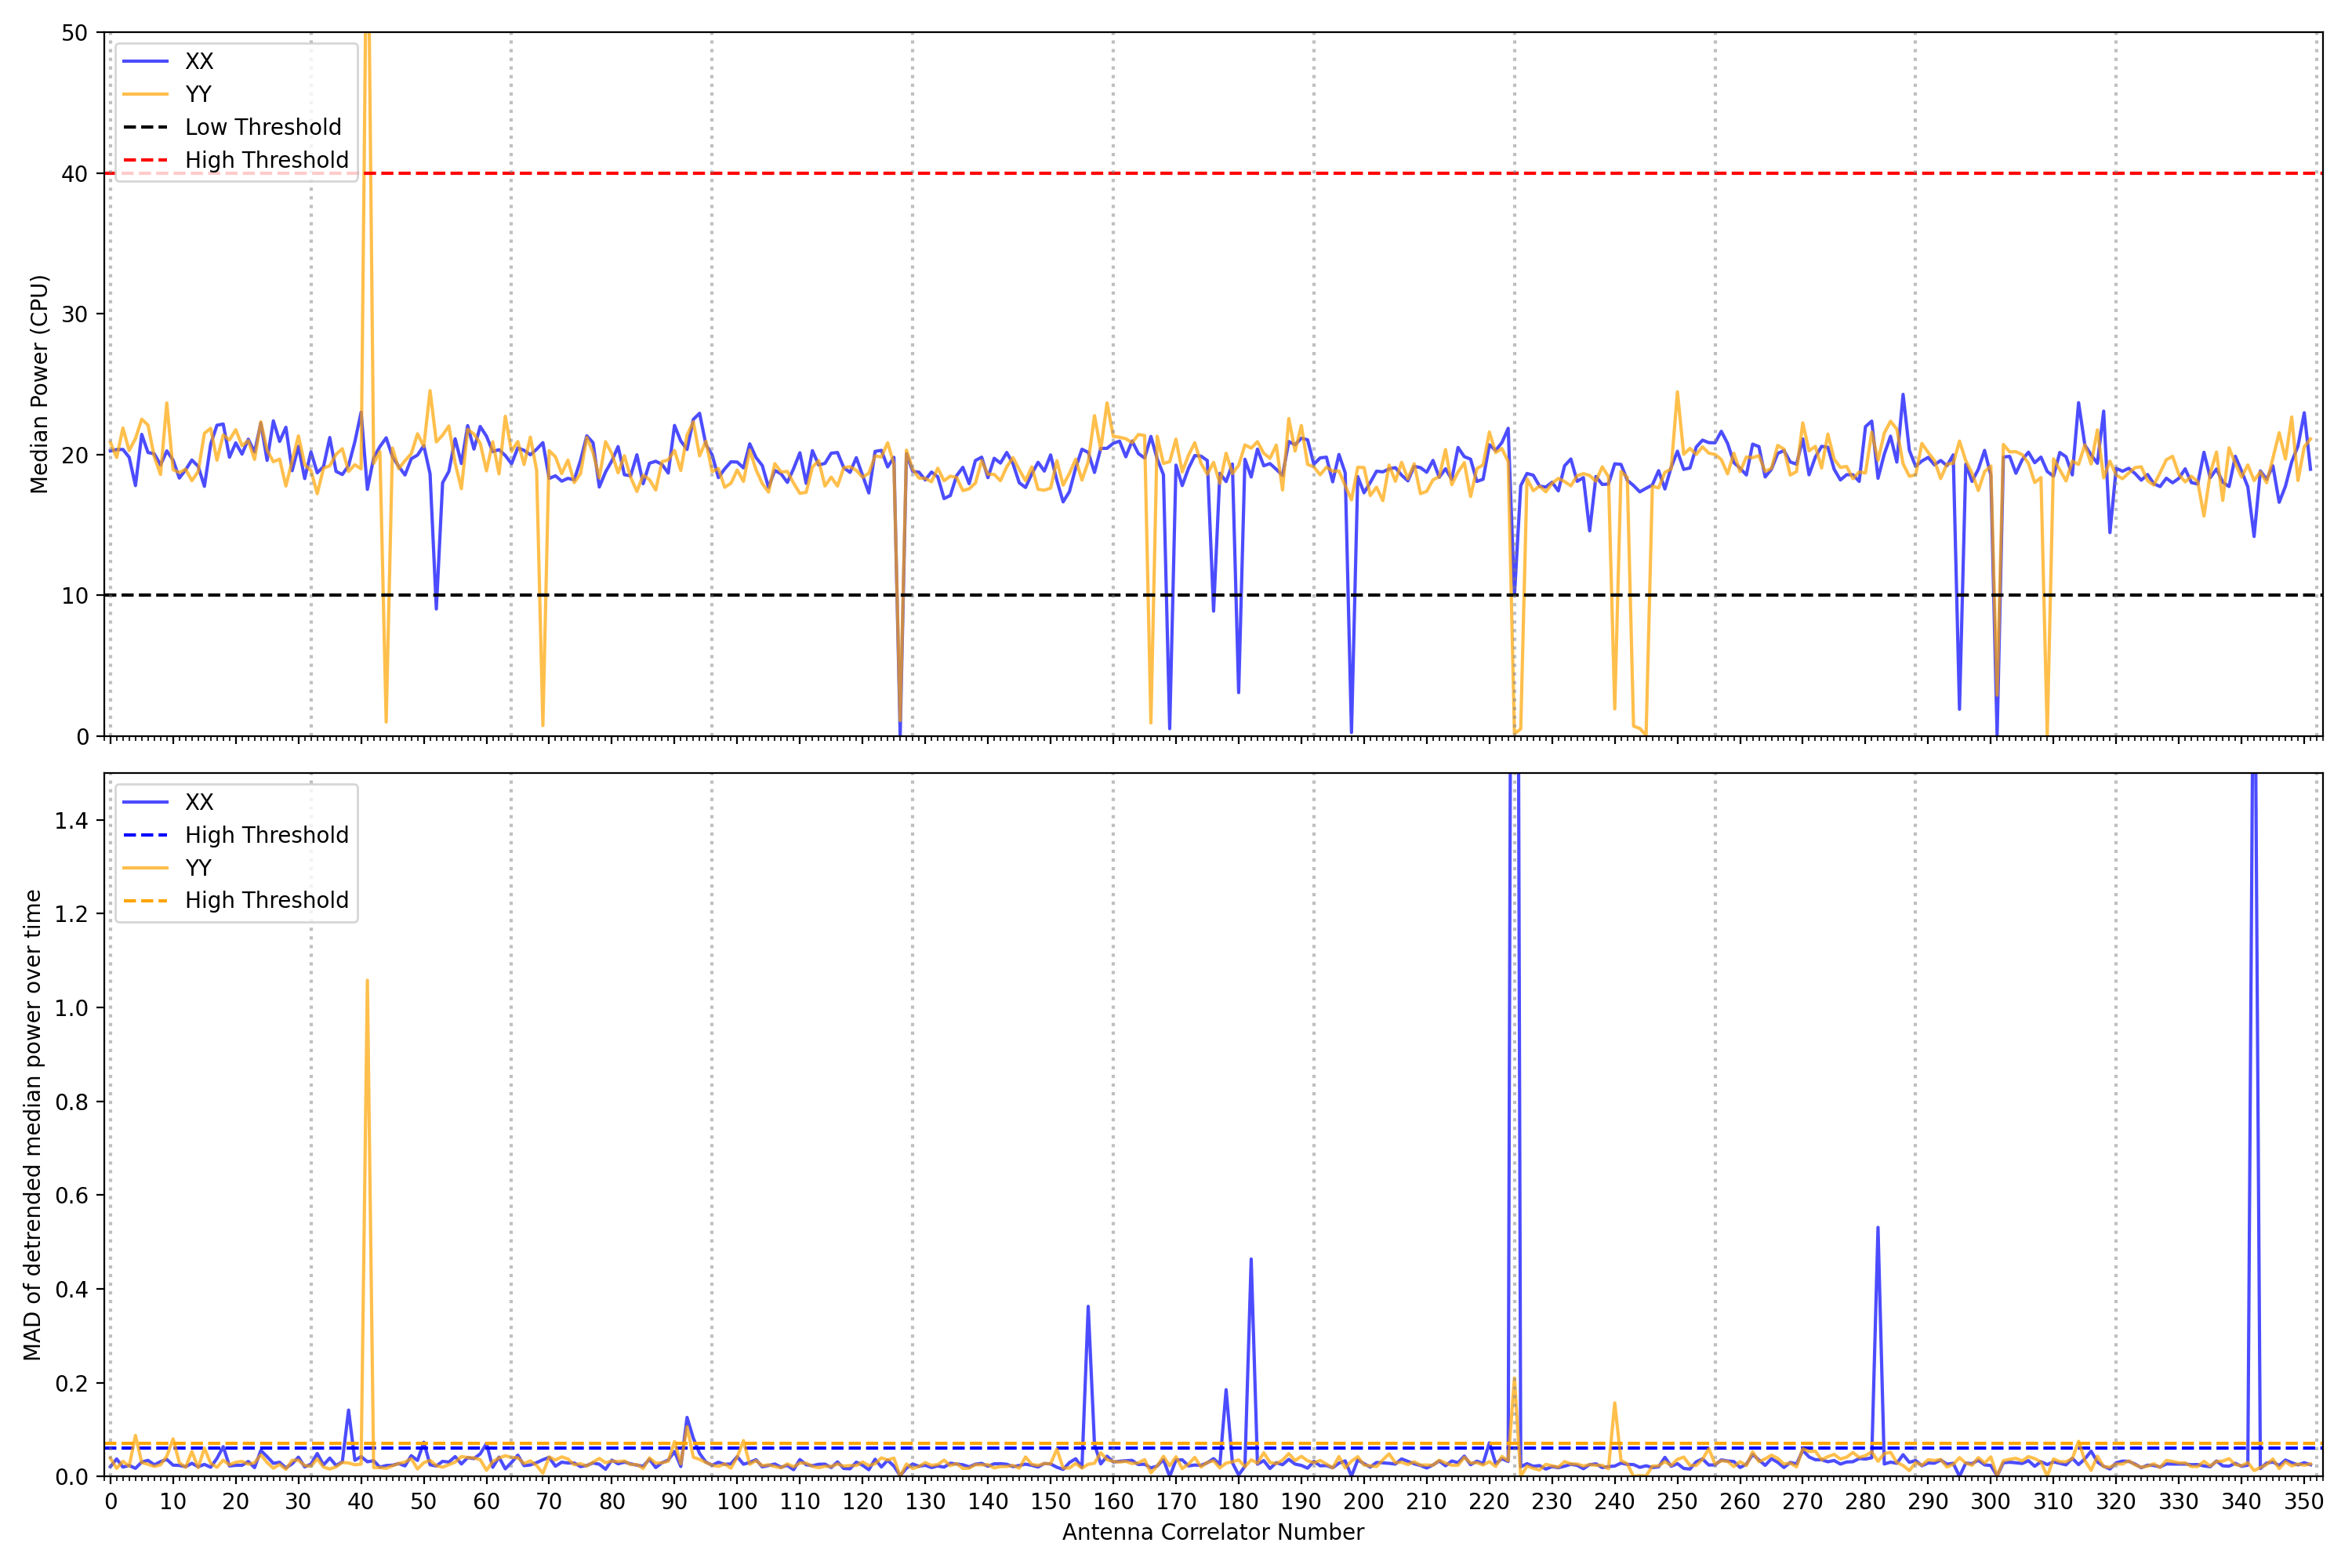Click x-axis tick label 350
This screenshot has width=2352, height=1568.
[x=2303, y=1502]
